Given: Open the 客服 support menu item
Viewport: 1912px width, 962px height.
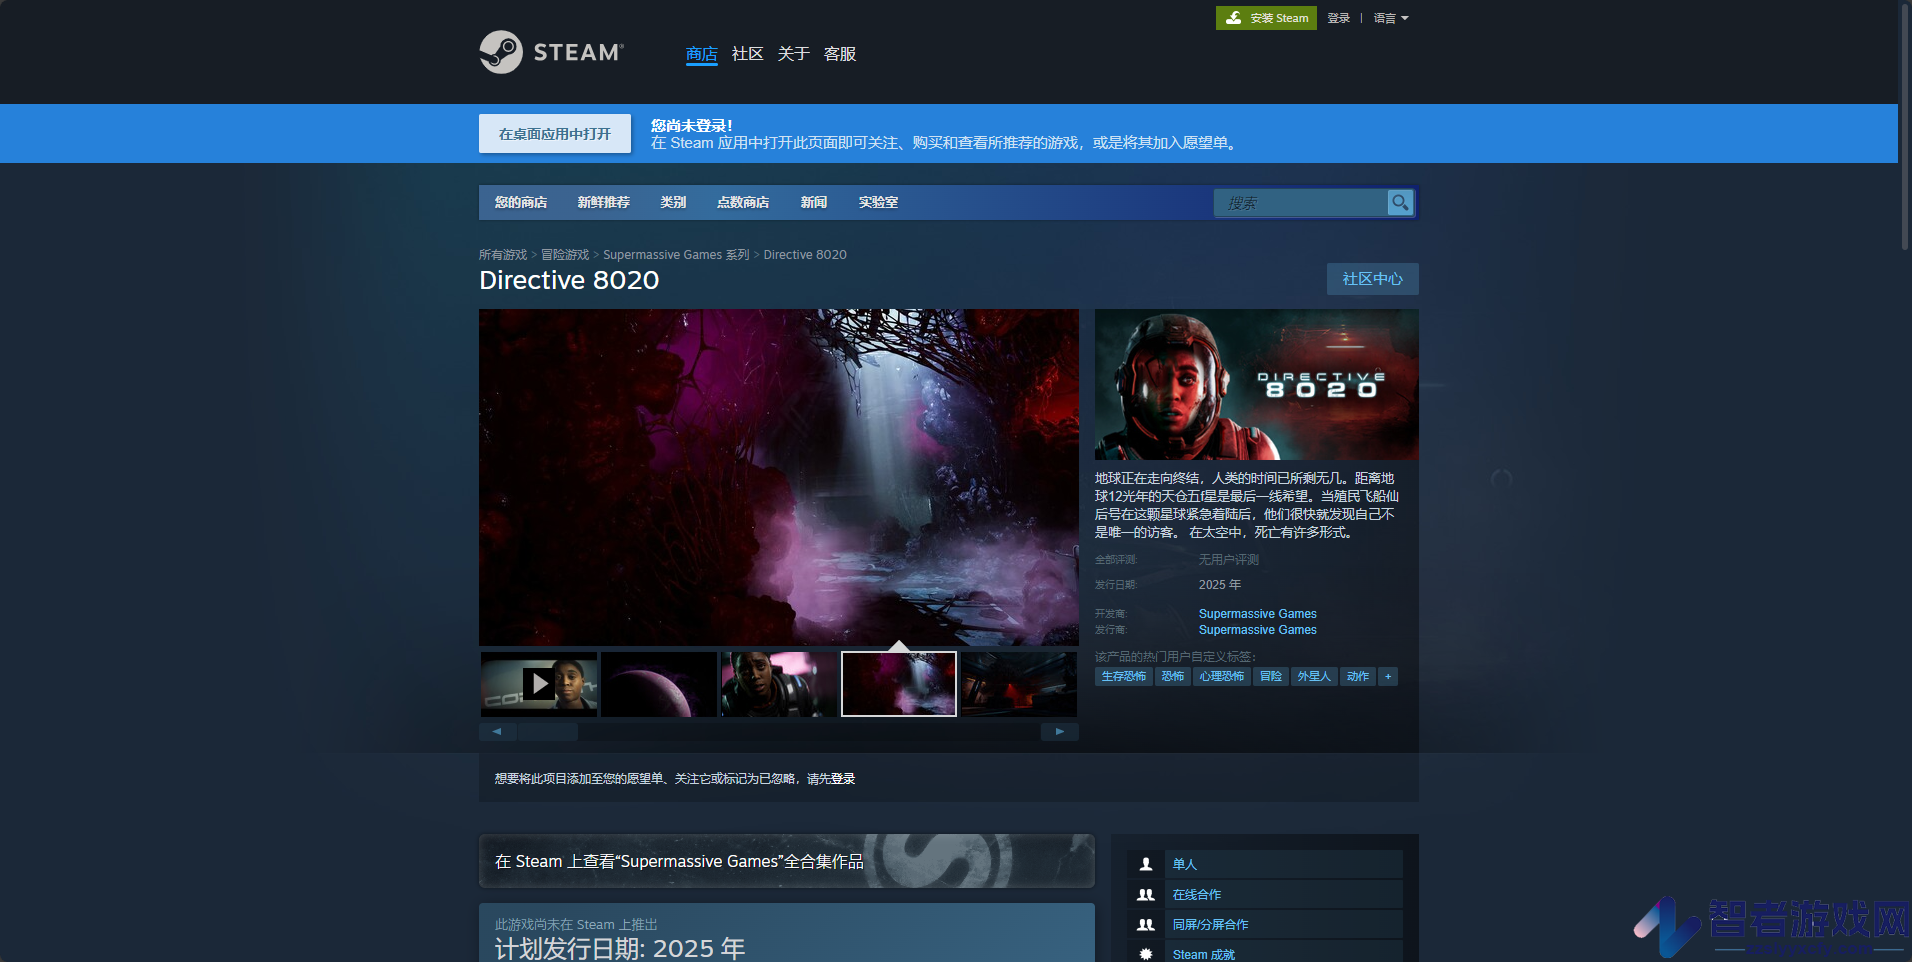Looking at the screenshot, I should point(840,54).
